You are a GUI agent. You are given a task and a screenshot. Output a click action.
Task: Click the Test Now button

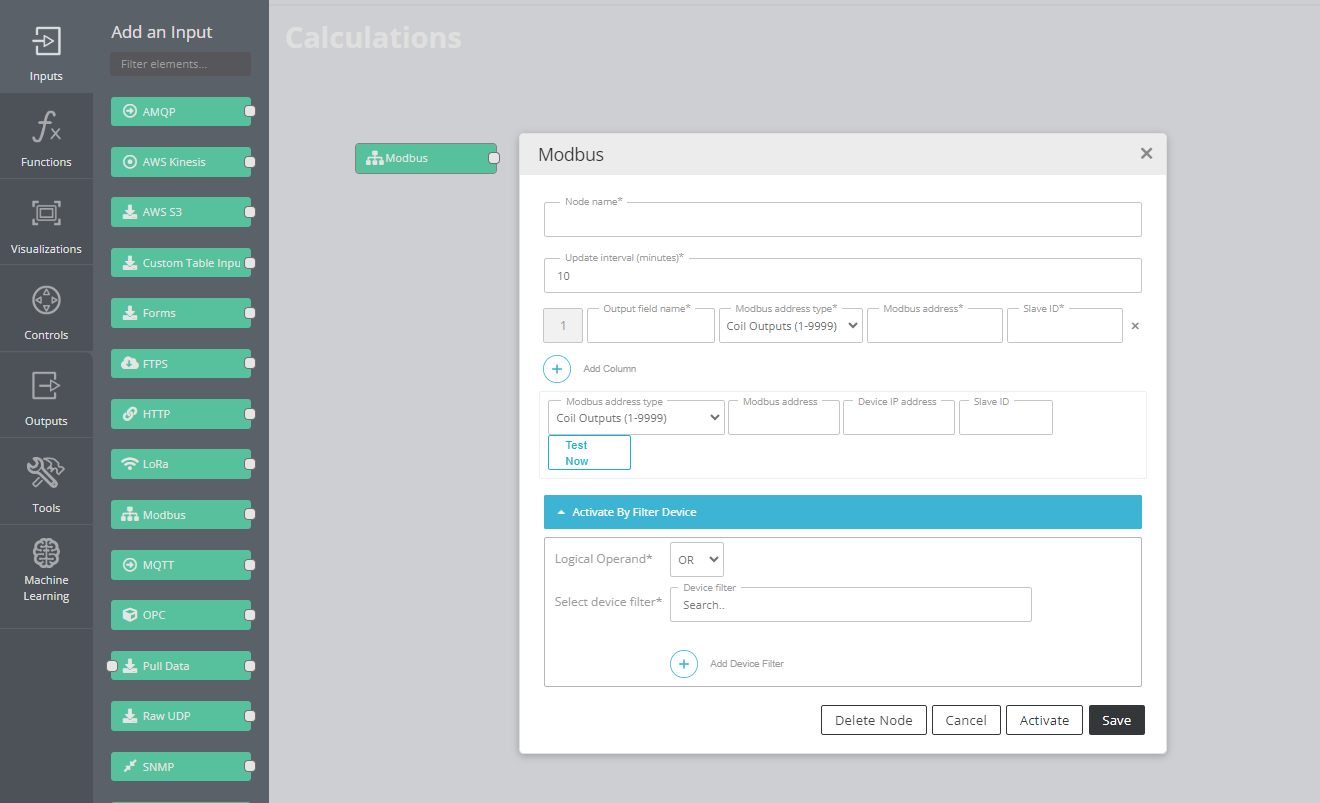(589, 453)
